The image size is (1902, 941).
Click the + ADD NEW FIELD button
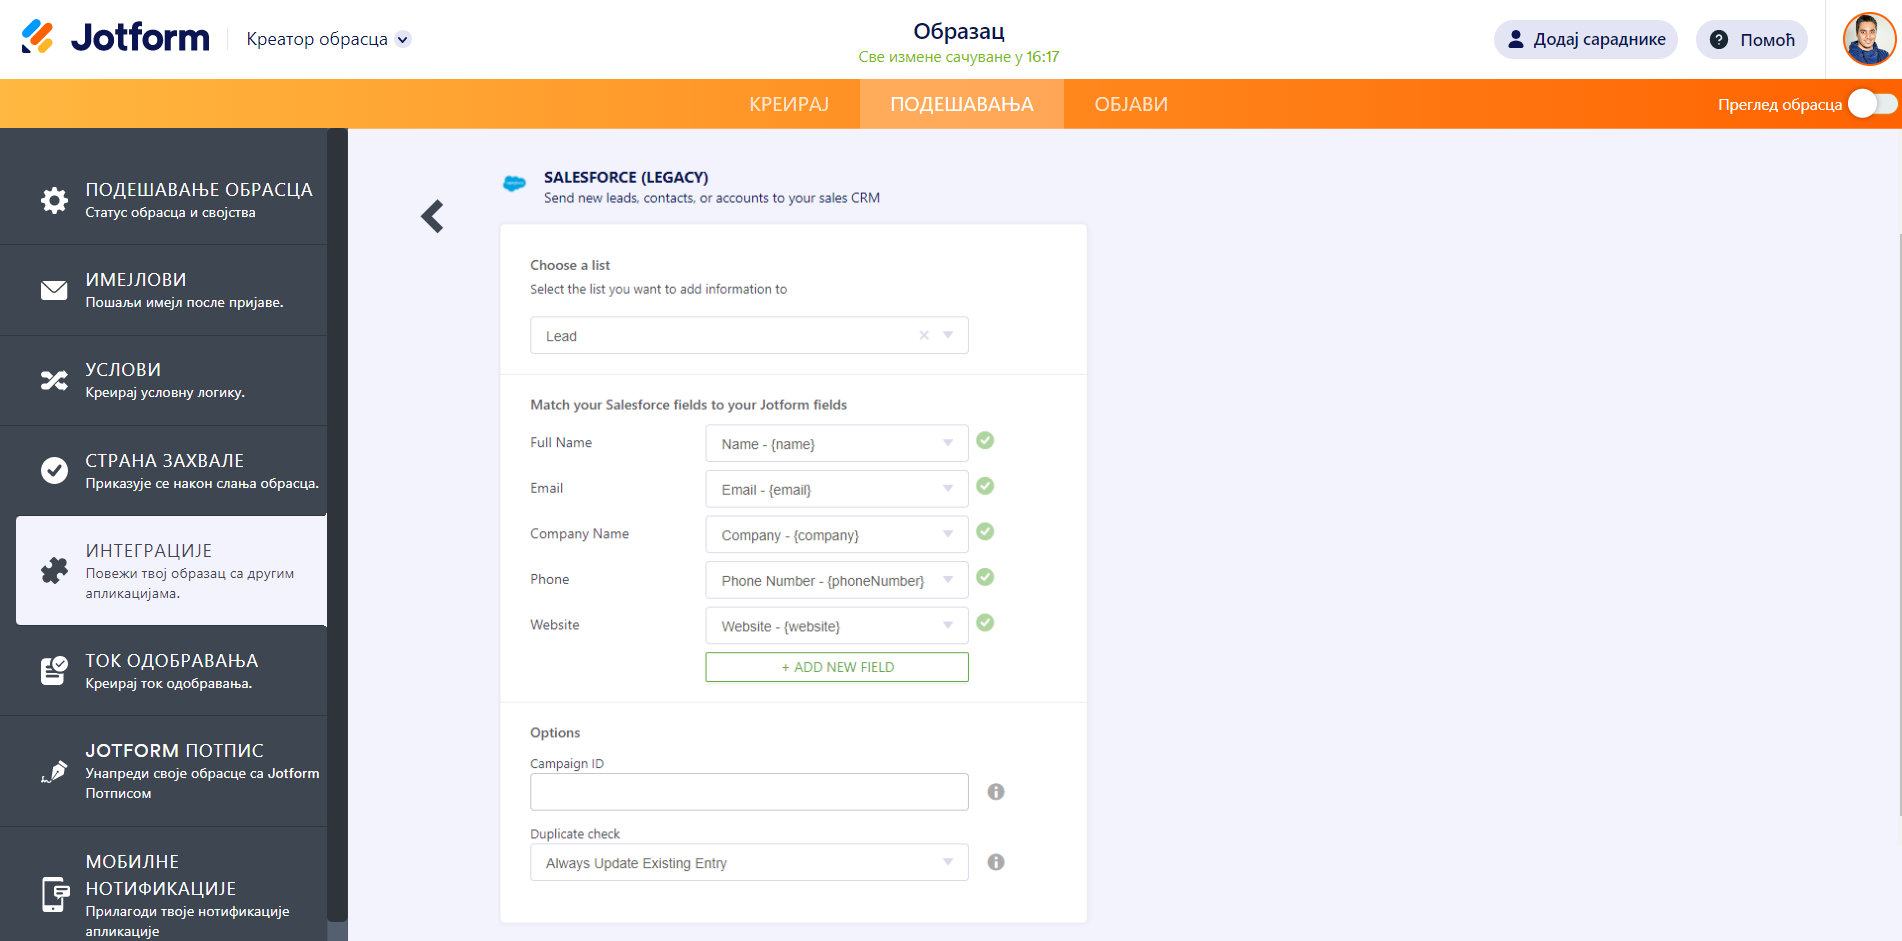[837, 667]
